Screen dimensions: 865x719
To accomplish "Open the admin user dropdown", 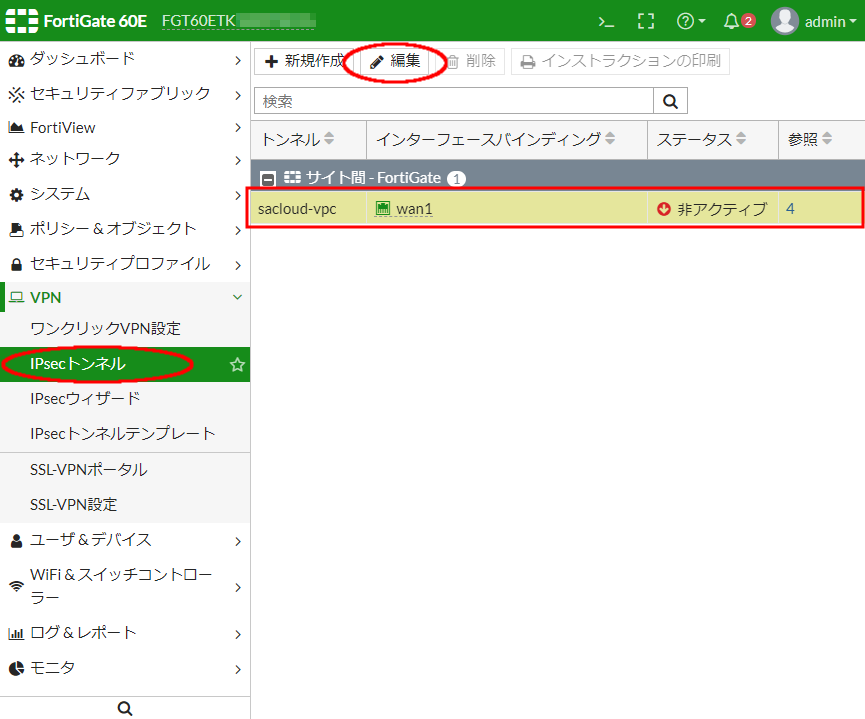I will click(x=815, y=21).
